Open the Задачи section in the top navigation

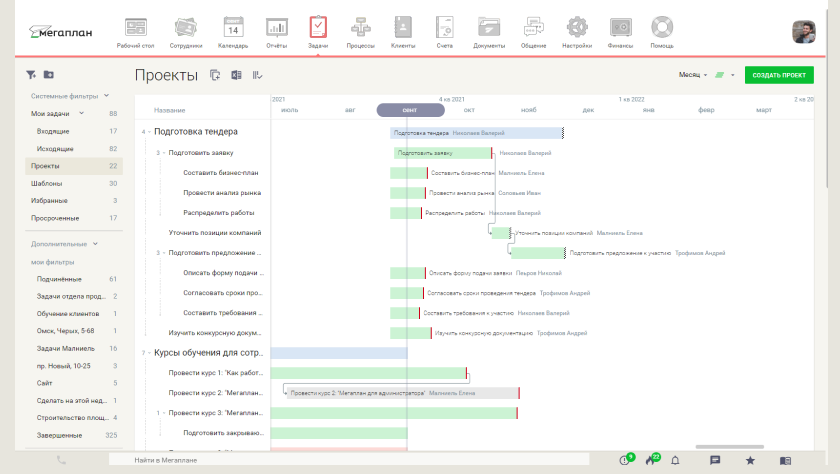coord(318,31)
